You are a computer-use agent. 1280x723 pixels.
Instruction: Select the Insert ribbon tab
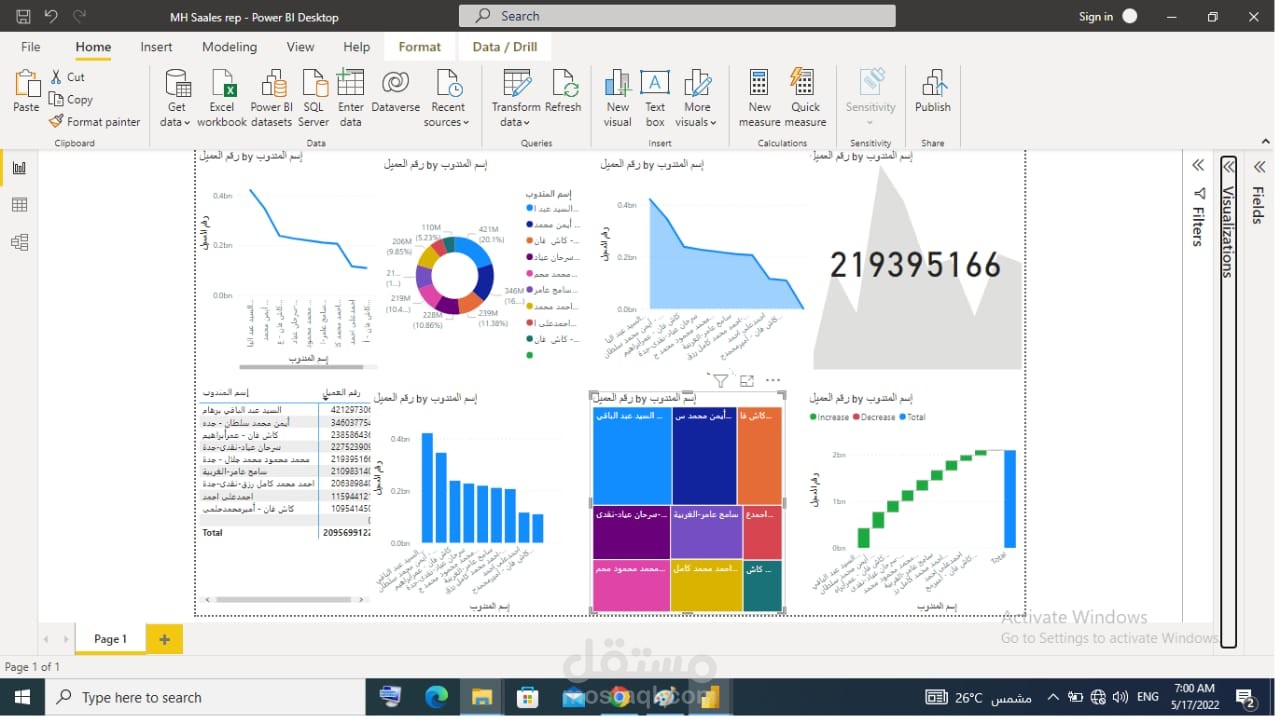tap(156, 47)
